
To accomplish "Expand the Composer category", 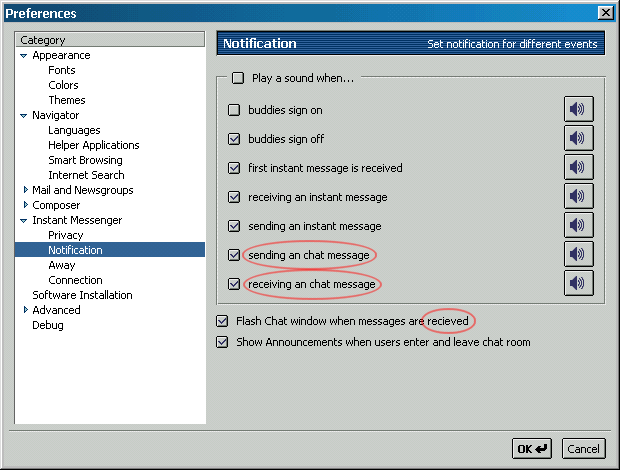I will [24, 205].
